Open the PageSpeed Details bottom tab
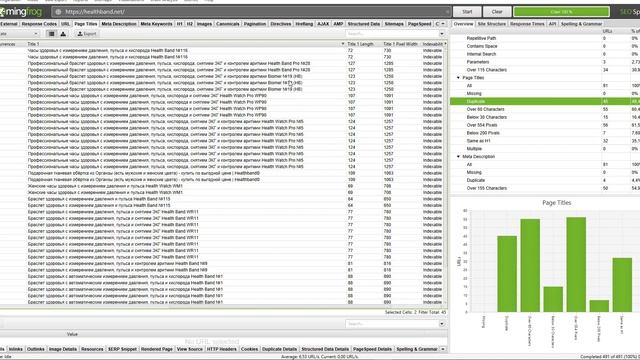Viewport: 640px width, 360px height. (372, 349)
